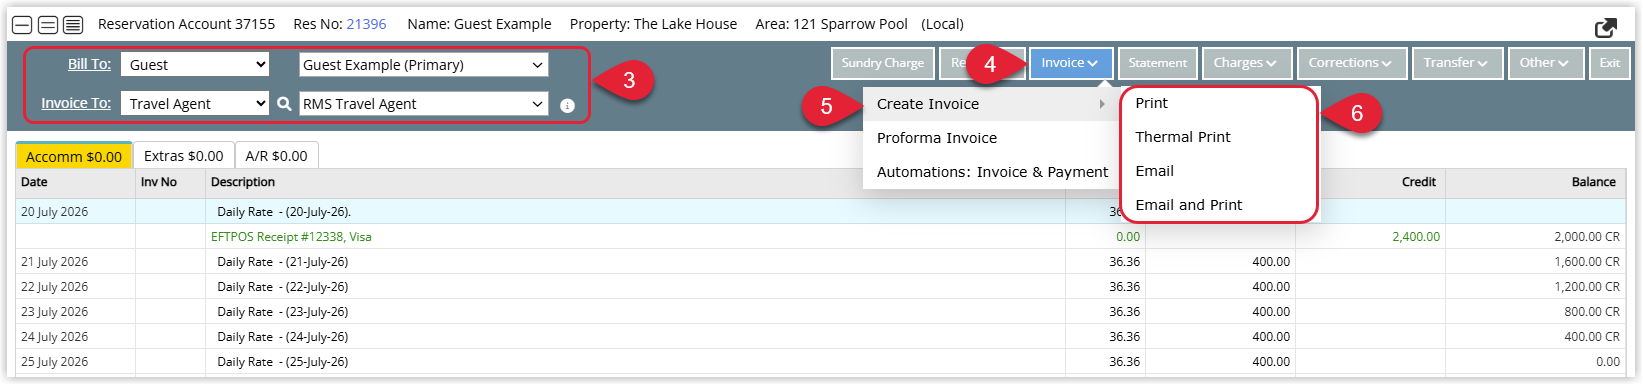Open the Invoice To type dropdown showing Travel Agent
Screen dimensions: 1643x385
click(x=195, y=104)
